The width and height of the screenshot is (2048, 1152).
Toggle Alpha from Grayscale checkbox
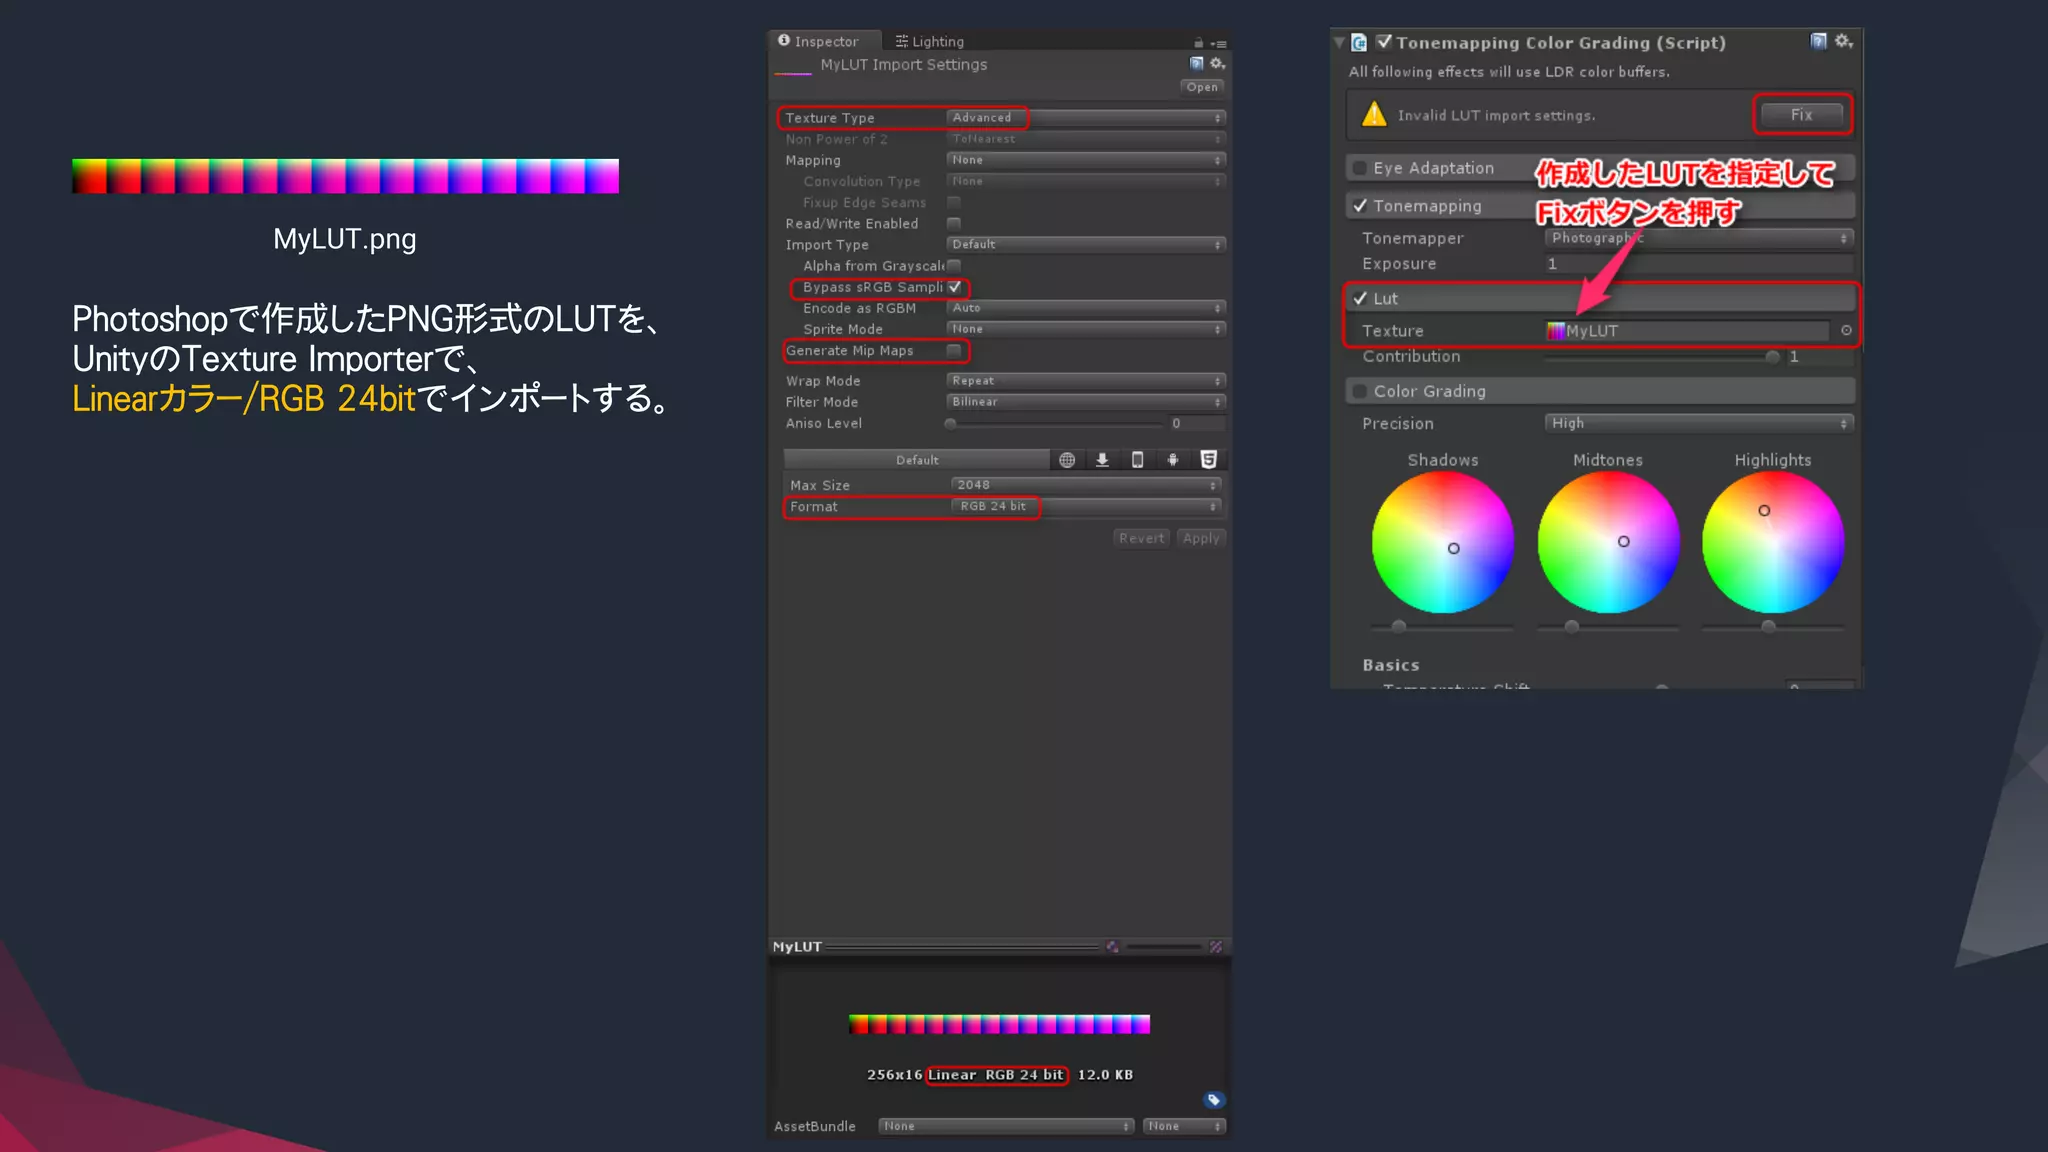pyautogui.click(x=954, y=266)
